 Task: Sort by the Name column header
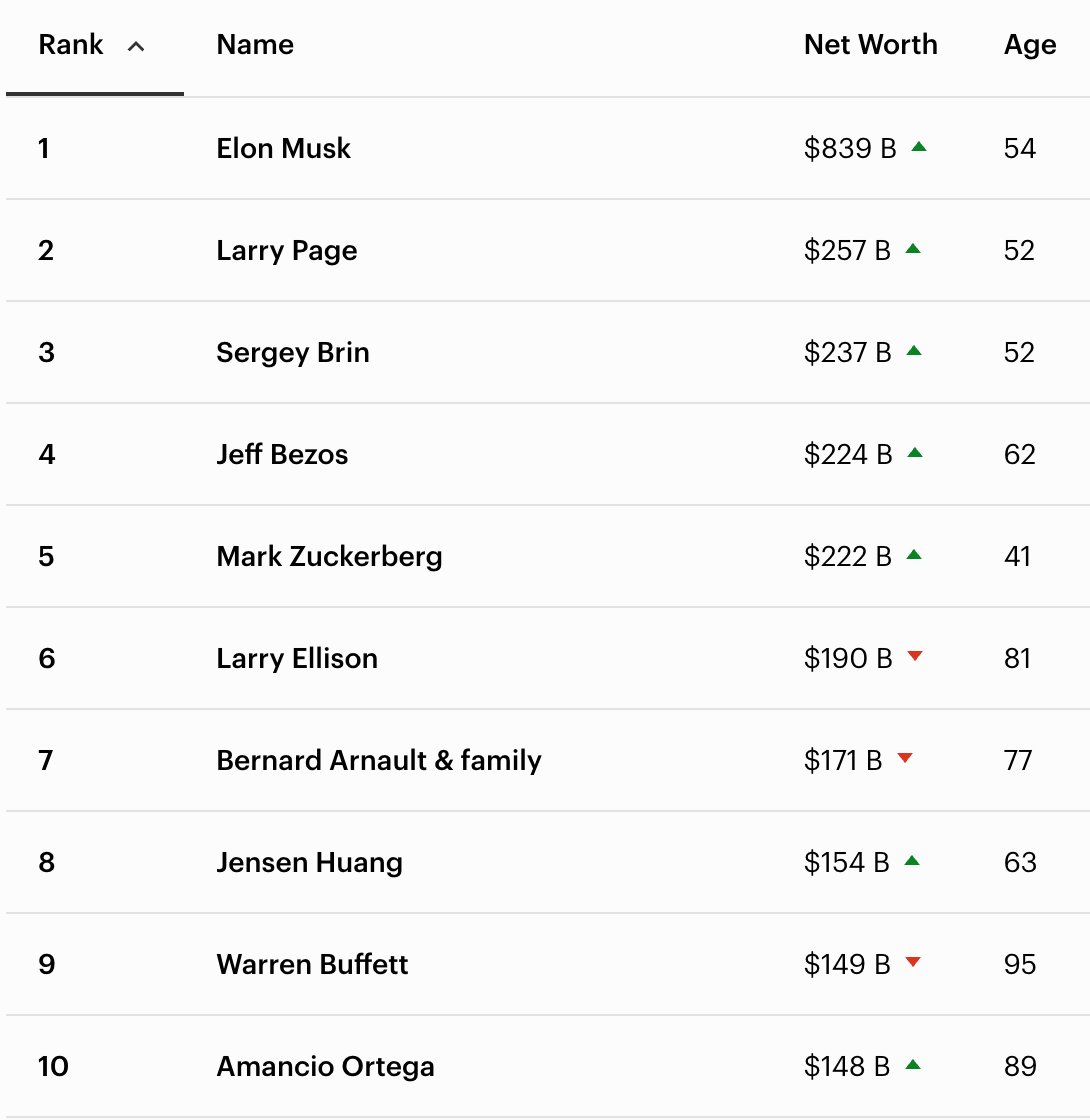[255, 45]
